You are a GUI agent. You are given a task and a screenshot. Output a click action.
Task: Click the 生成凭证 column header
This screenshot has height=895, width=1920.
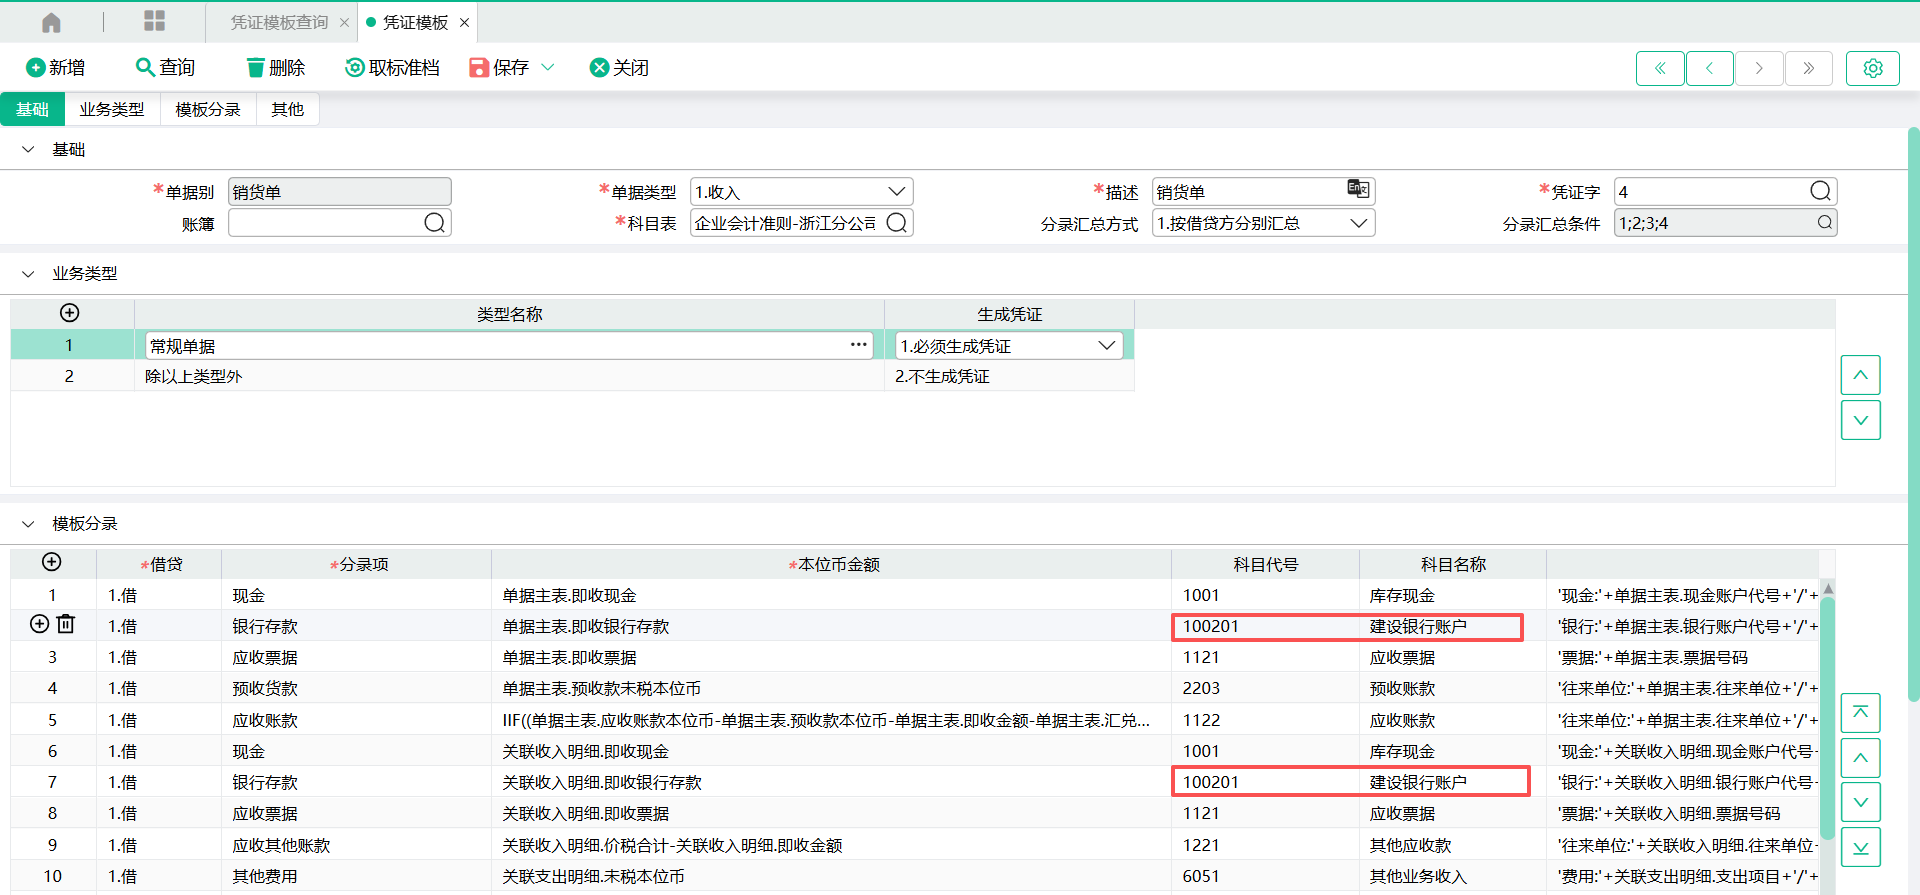tap(1009, 314)
